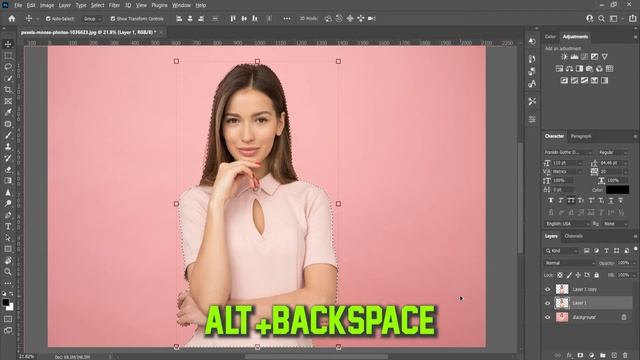Toggle layer filtering on/off switch
The image size is (640, 360).
pyautogui.click(x=636, y=249)
